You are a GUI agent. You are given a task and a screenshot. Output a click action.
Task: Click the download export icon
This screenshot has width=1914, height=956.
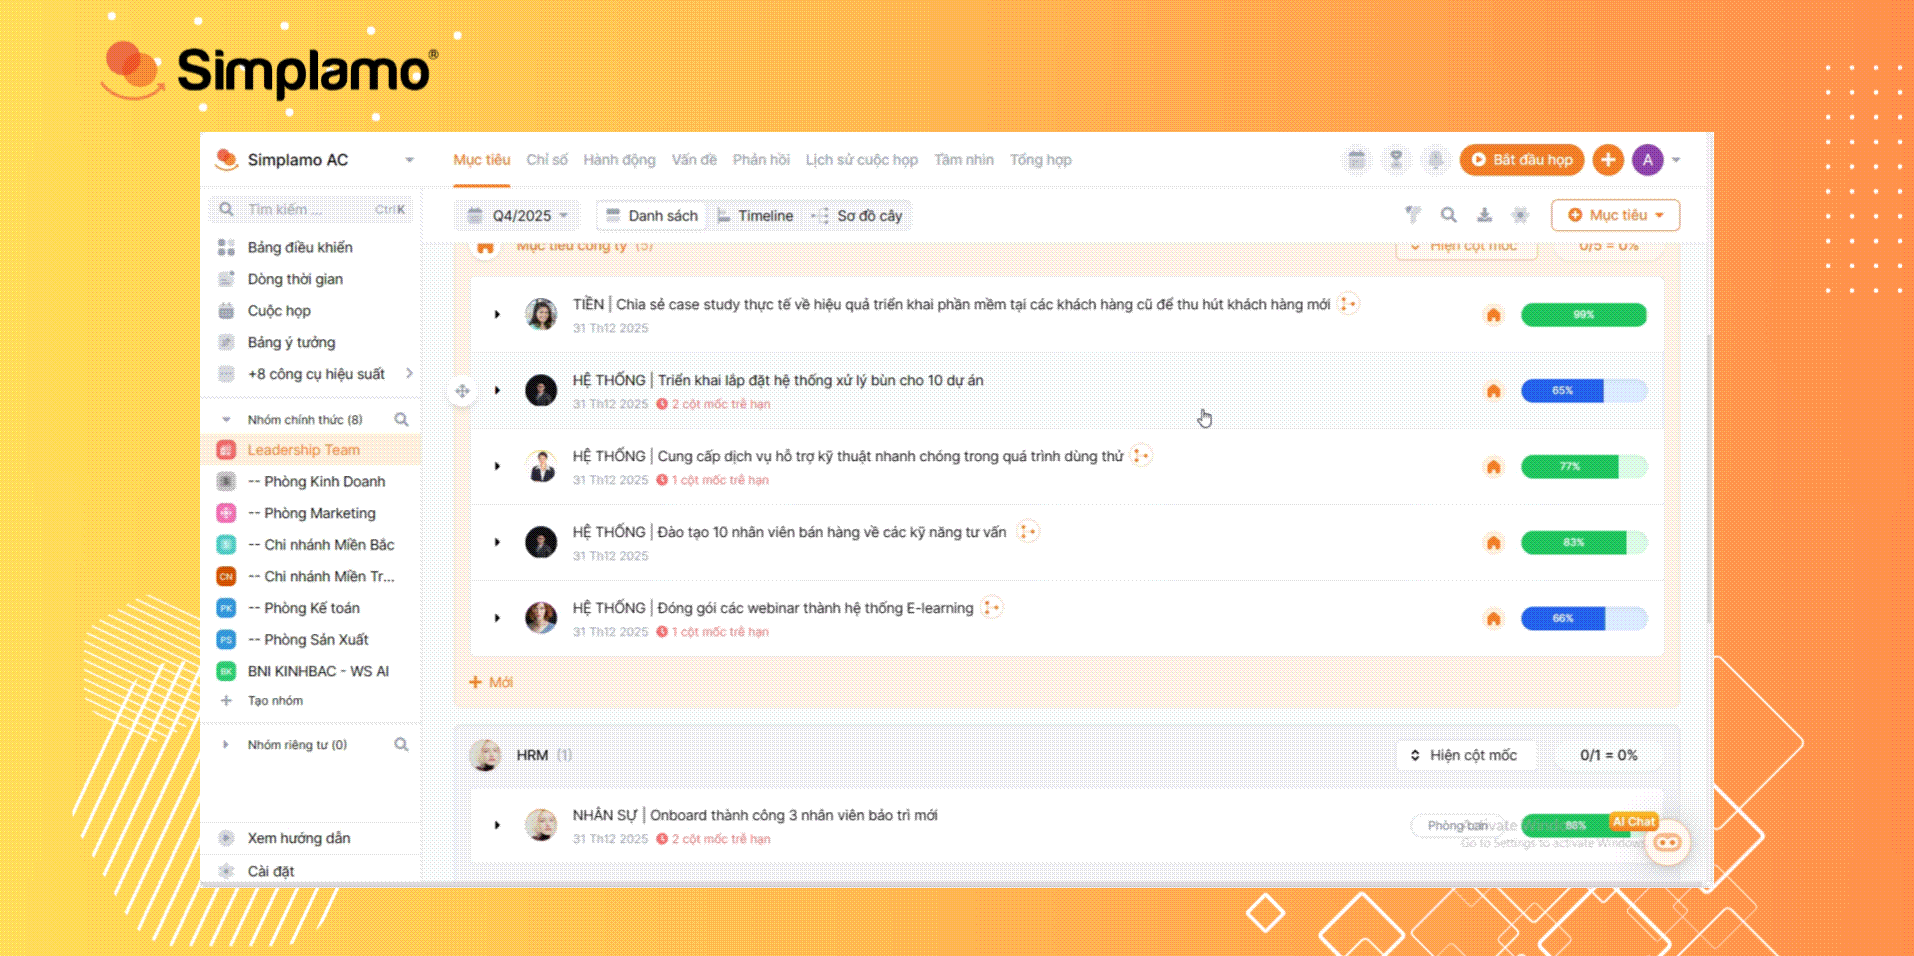[x=1484, y=215]
